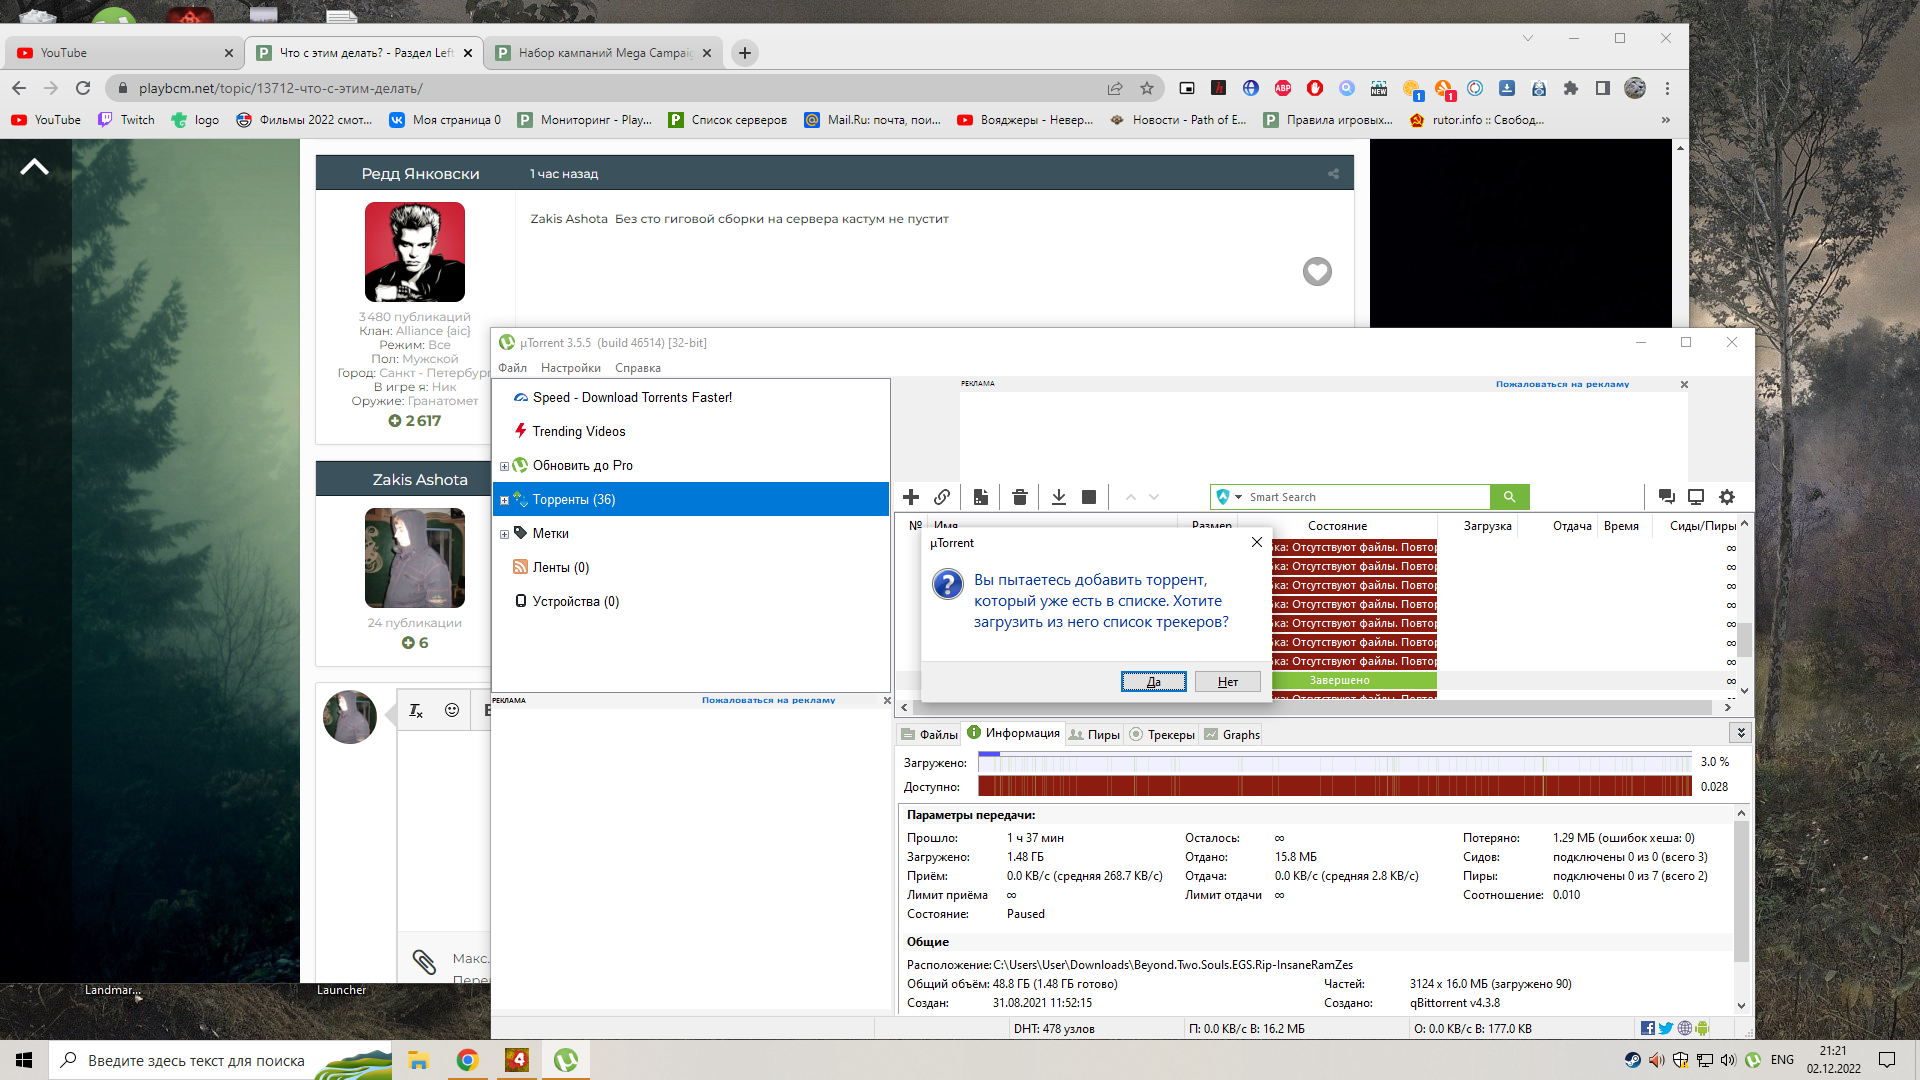
Task: Click the globe icon in uTorrent status bar
Action: tap(1685, 1028)
